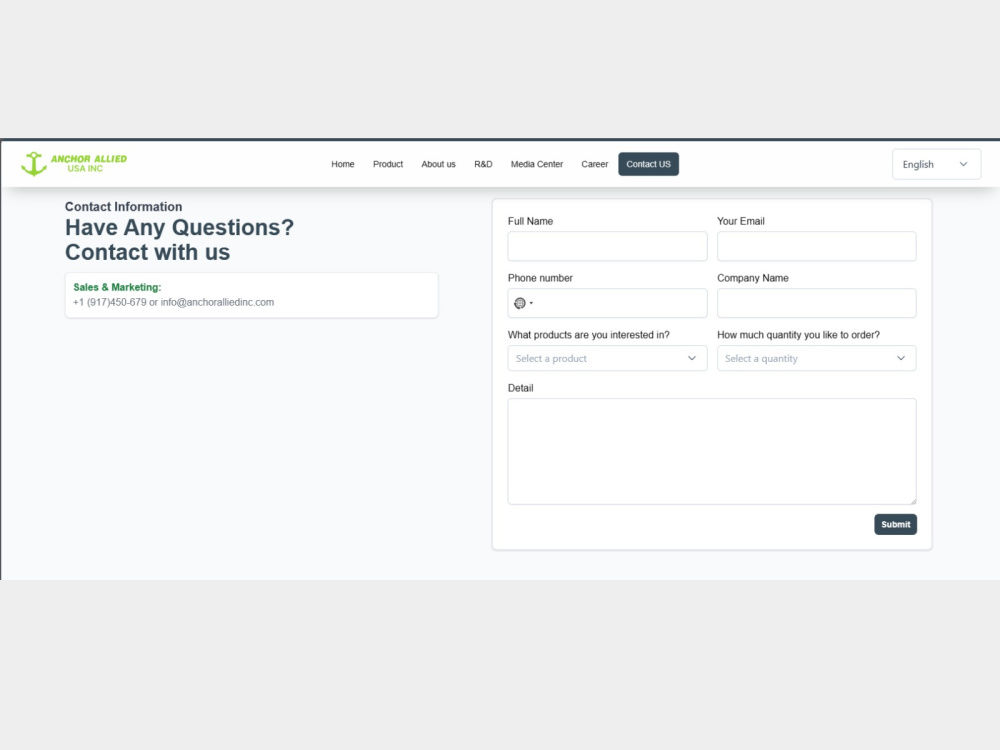This screenshot has width=1000, height=750.
Task: Click the Anchor Allied USA Inc logo
Action: (74, 164)
